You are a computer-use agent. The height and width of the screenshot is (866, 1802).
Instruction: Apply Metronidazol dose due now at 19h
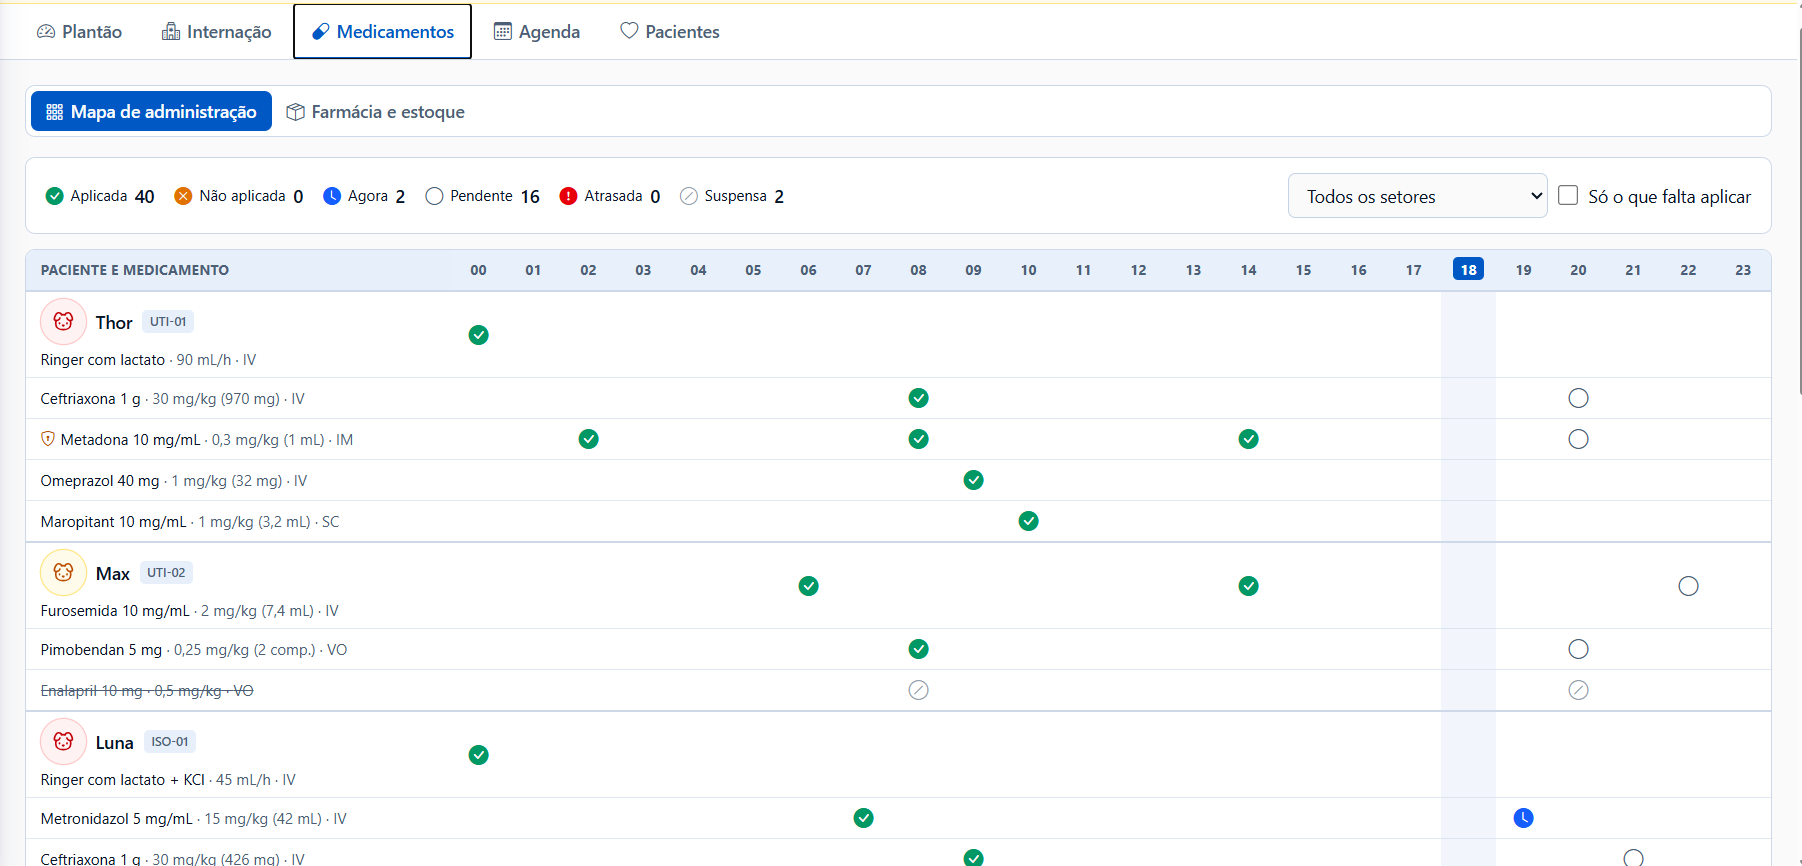[1524, 818]
